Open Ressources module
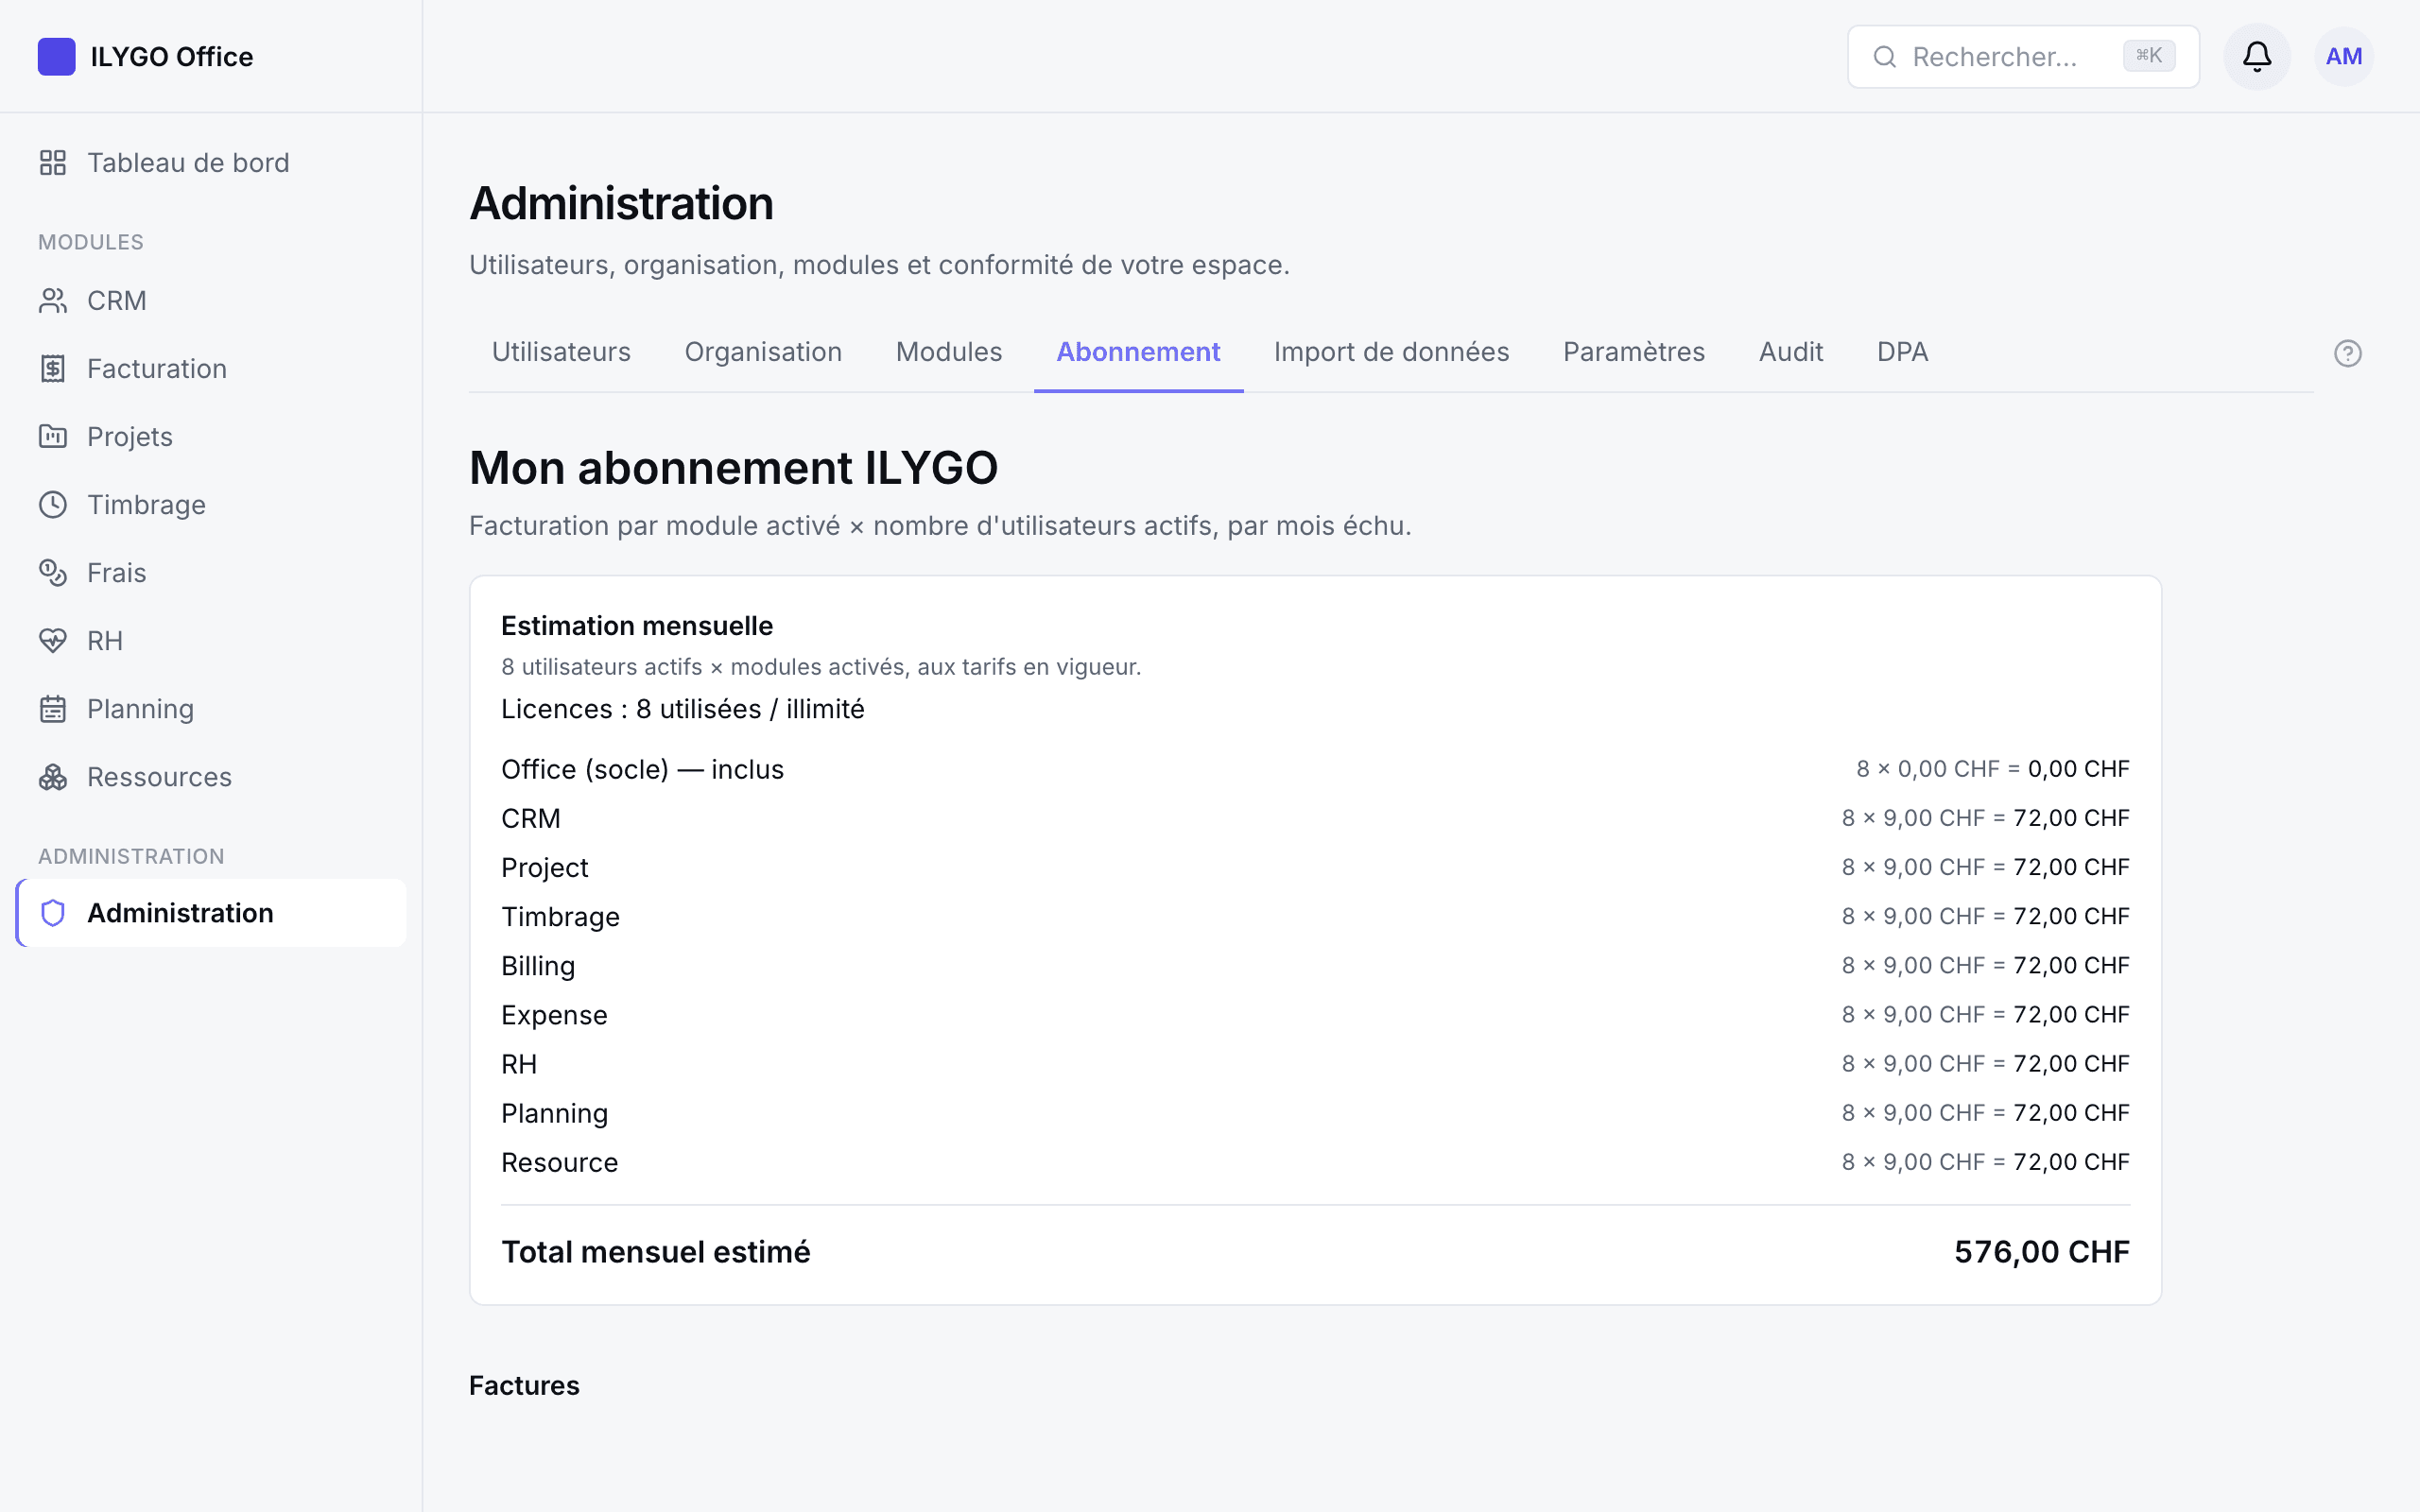This screenshot has height=1512, width=2420. (211, 776)
